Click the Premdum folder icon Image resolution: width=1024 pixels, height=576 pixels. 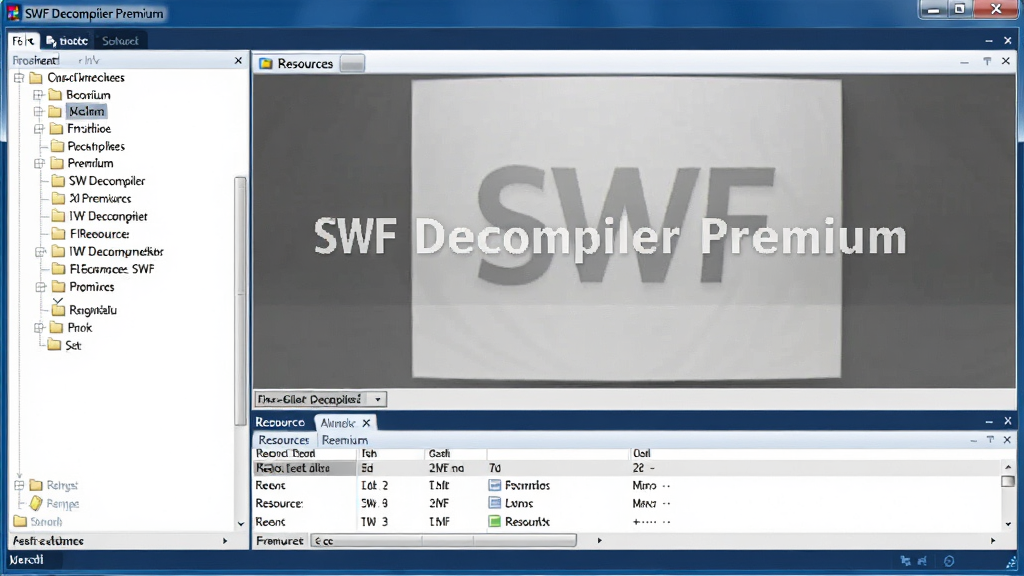point(57,163)
